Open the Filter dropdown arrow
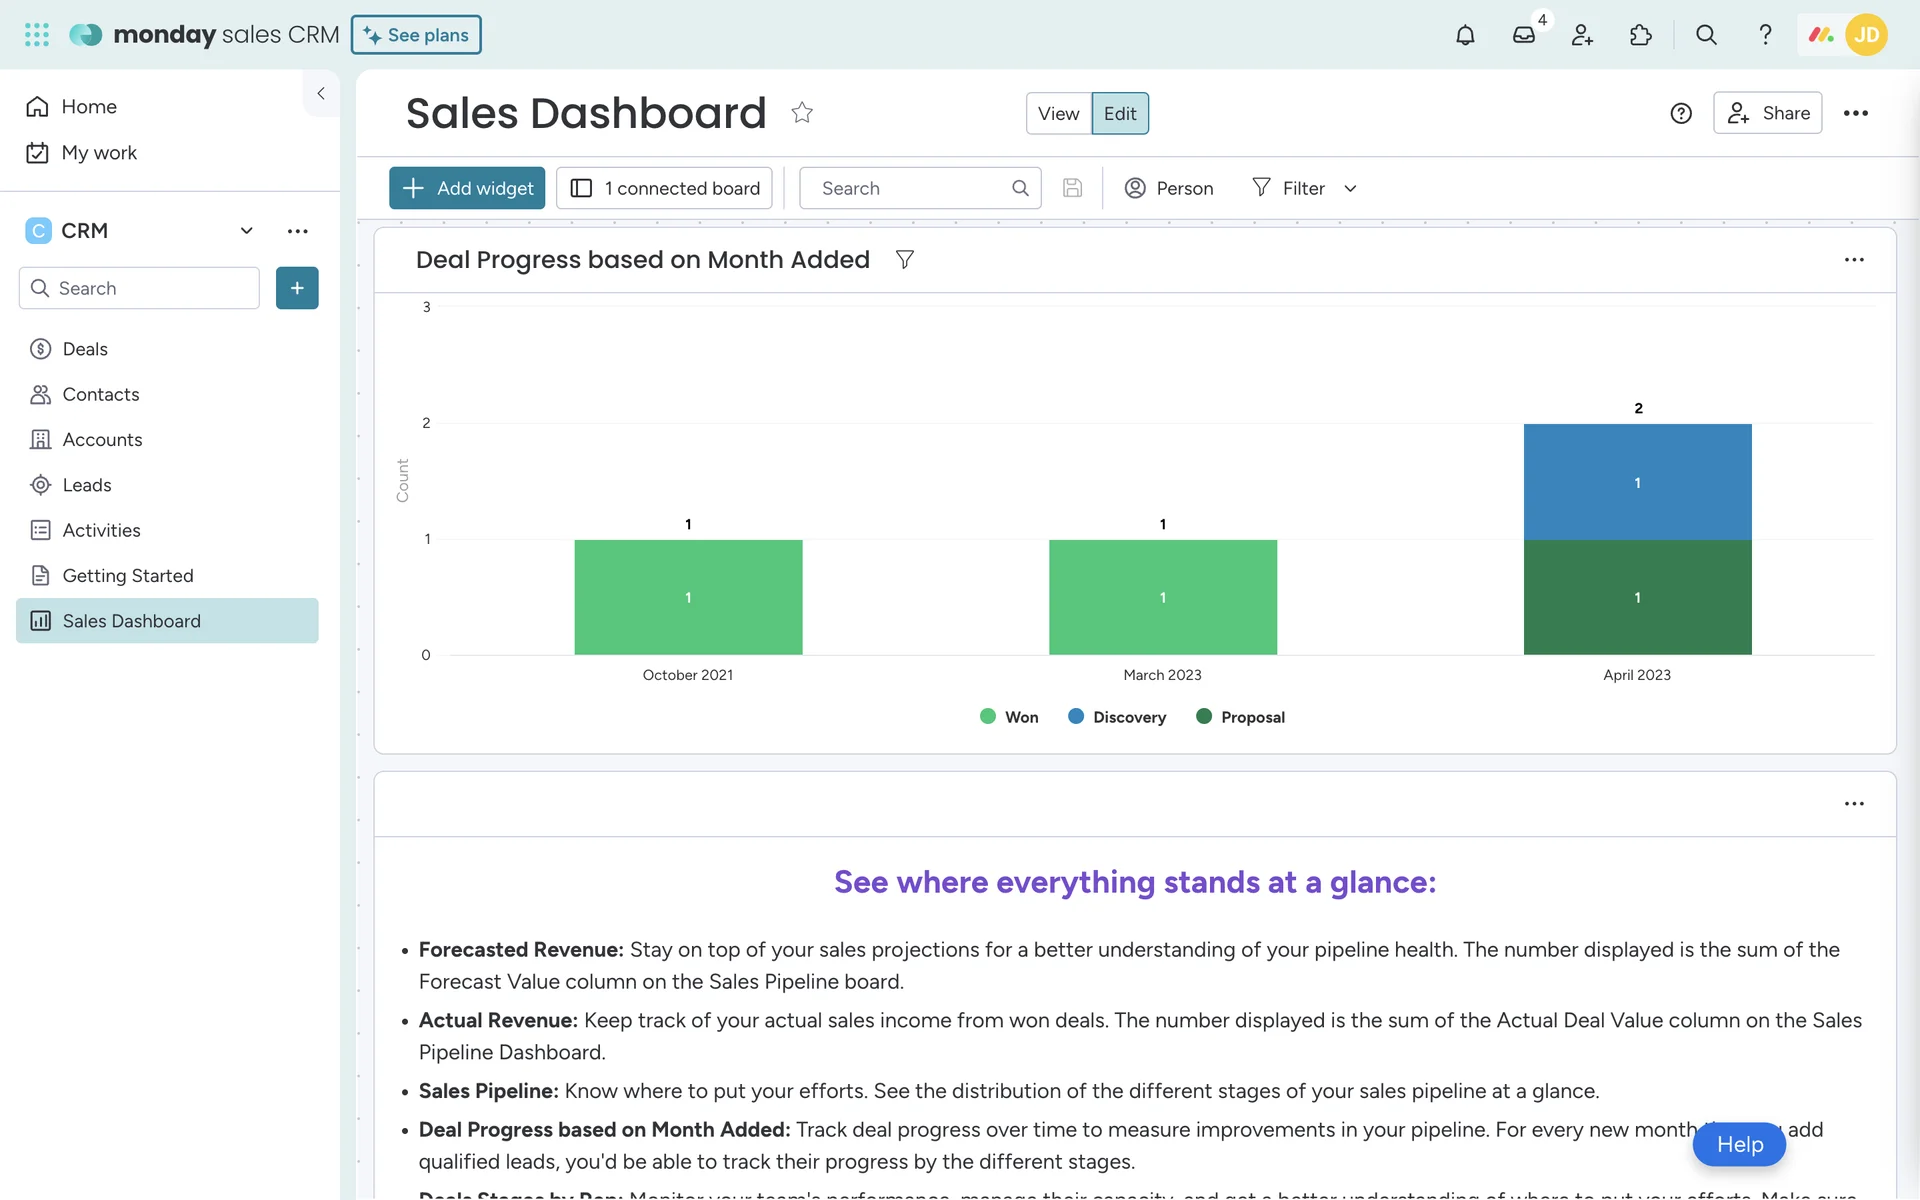1920x1200 pixels. coord(1350,189)
